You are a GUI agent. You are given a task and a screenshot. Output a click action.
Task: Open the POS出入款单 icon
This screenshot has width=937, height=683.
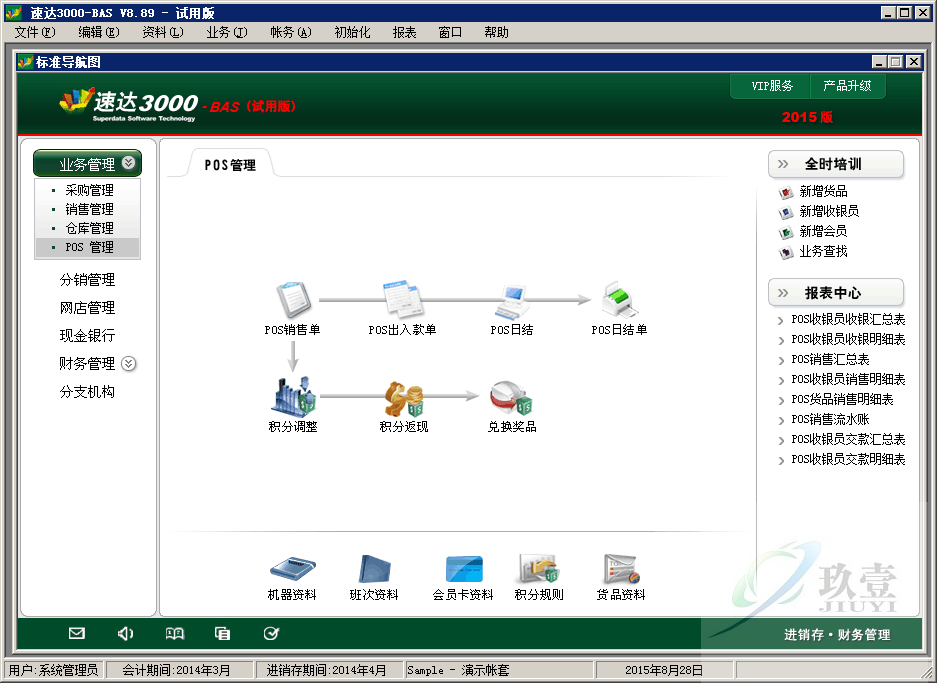[402, 298]
